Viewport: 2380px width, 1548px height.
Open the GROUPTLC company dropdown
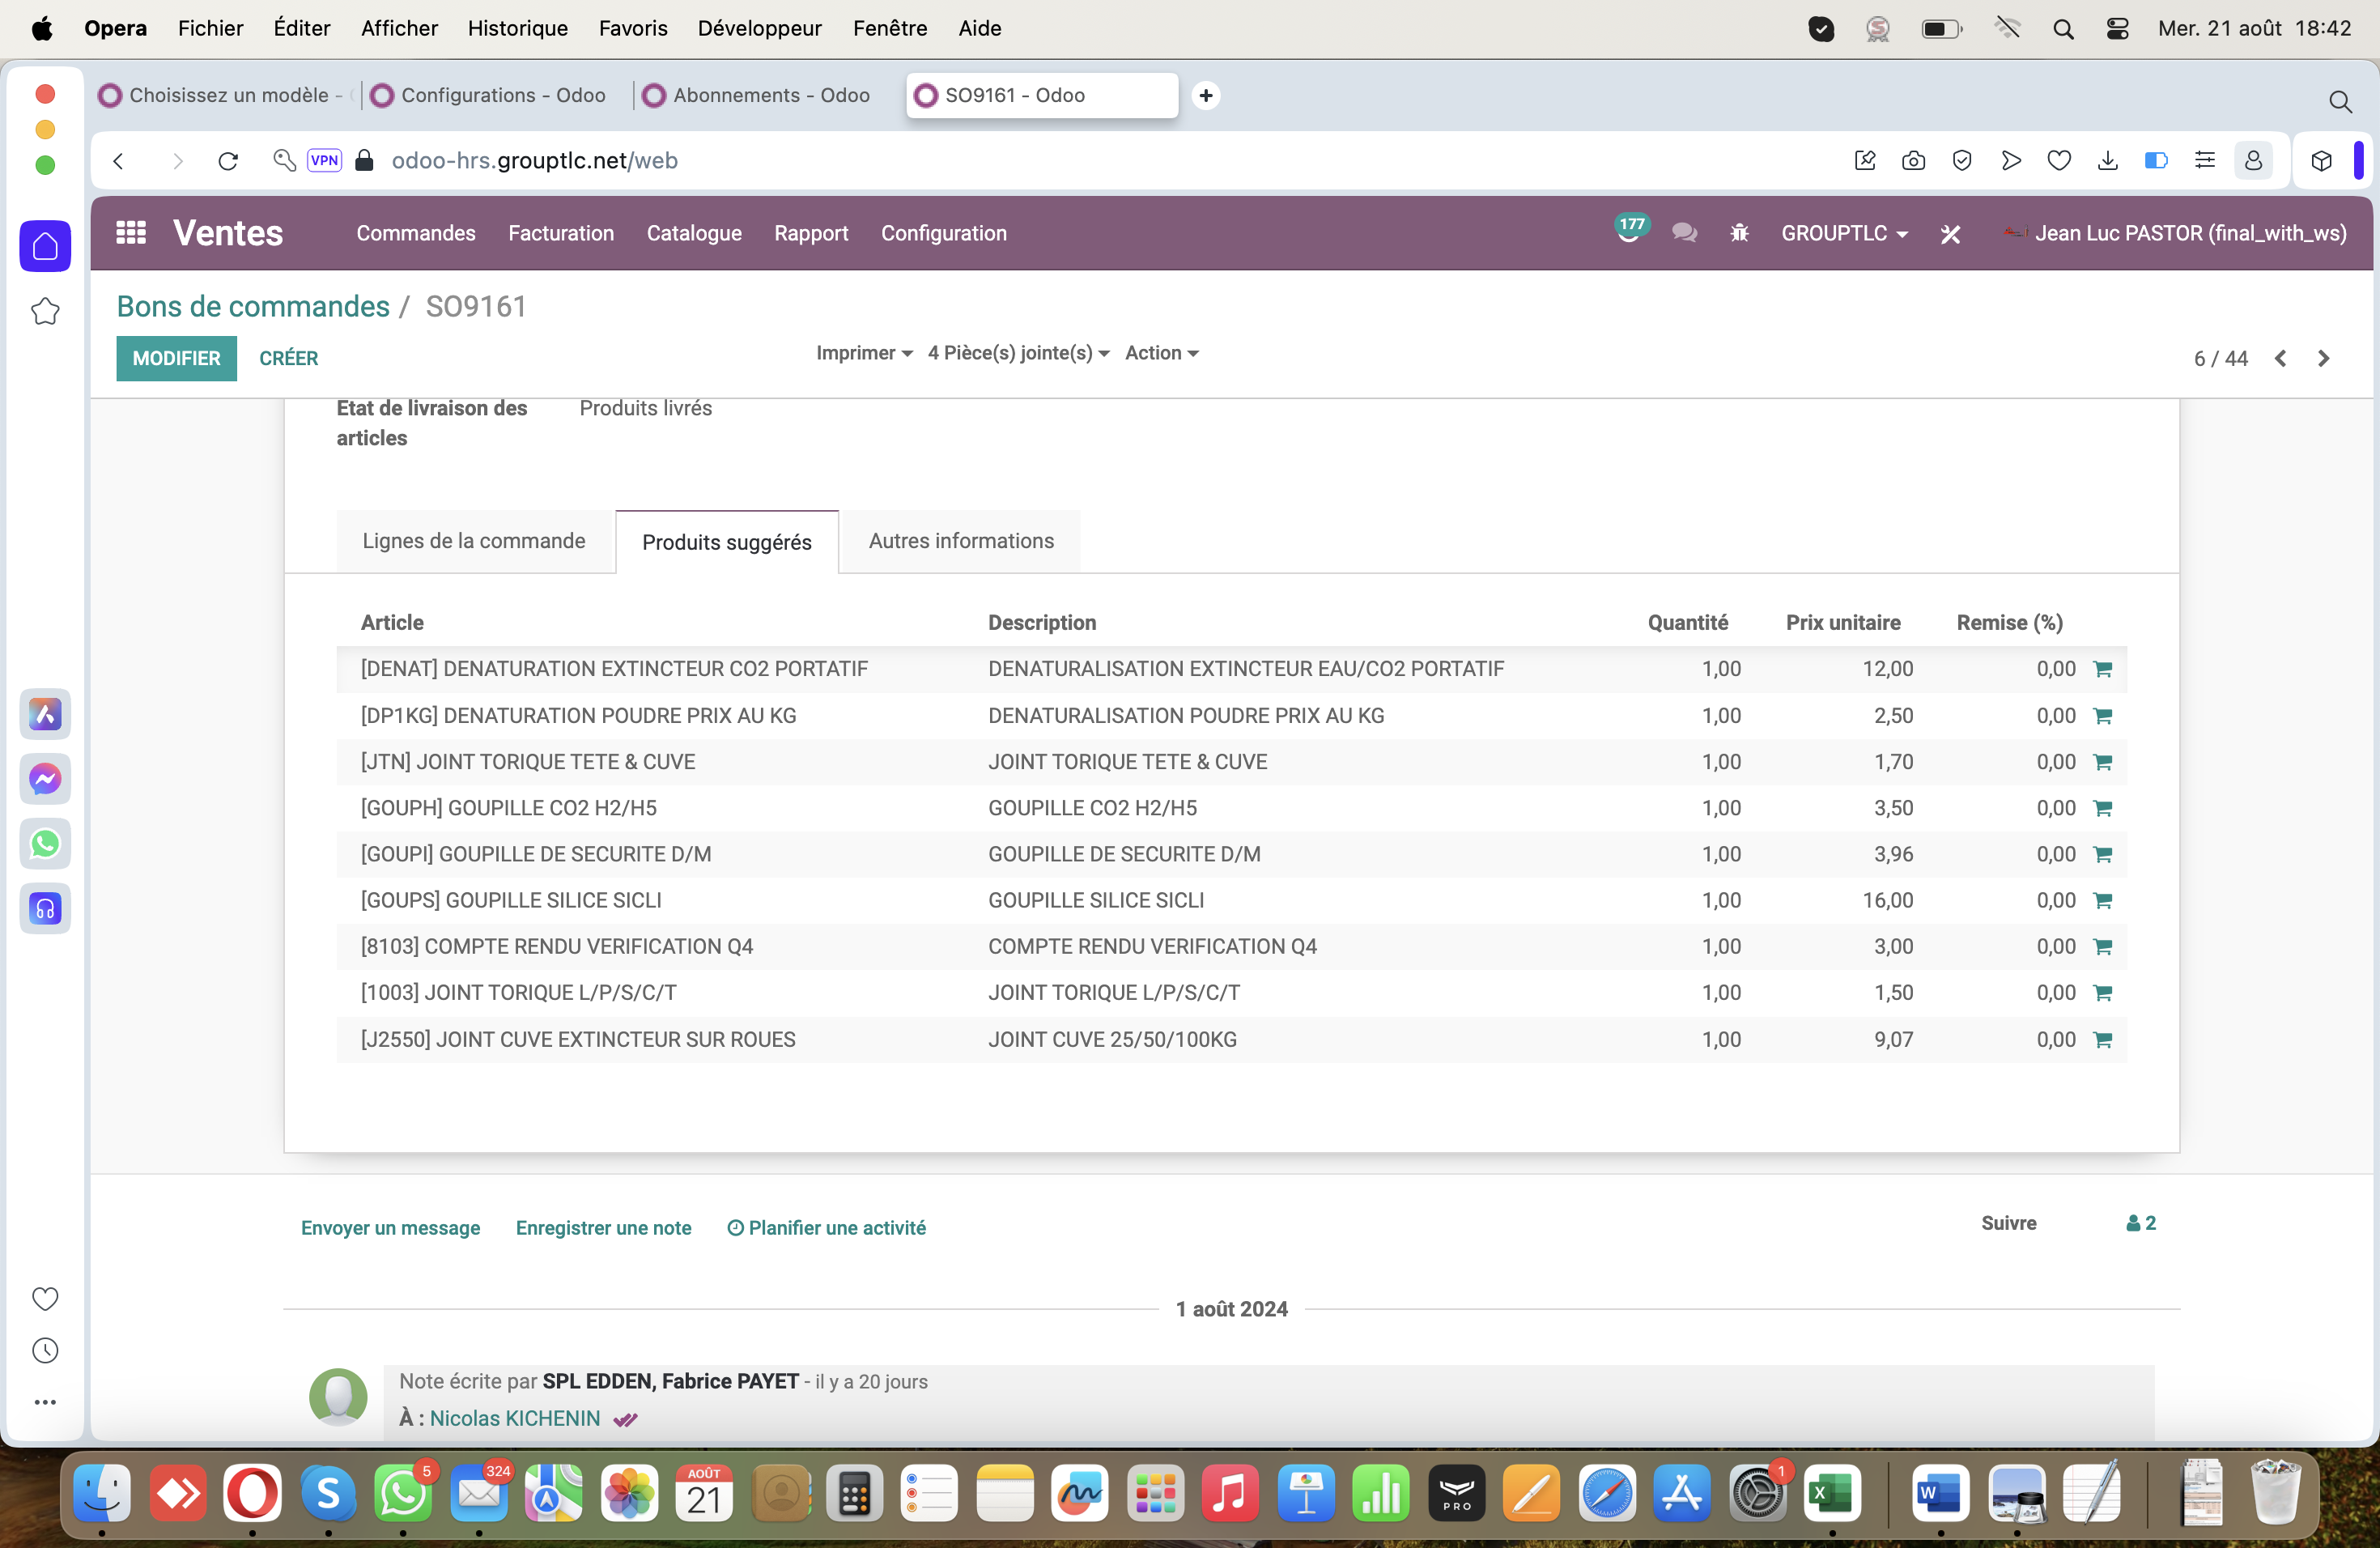[1843, 233]
